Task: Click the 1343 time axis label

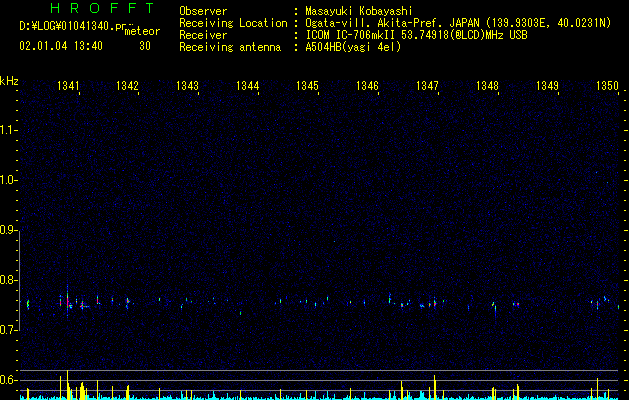Action: 187,85
